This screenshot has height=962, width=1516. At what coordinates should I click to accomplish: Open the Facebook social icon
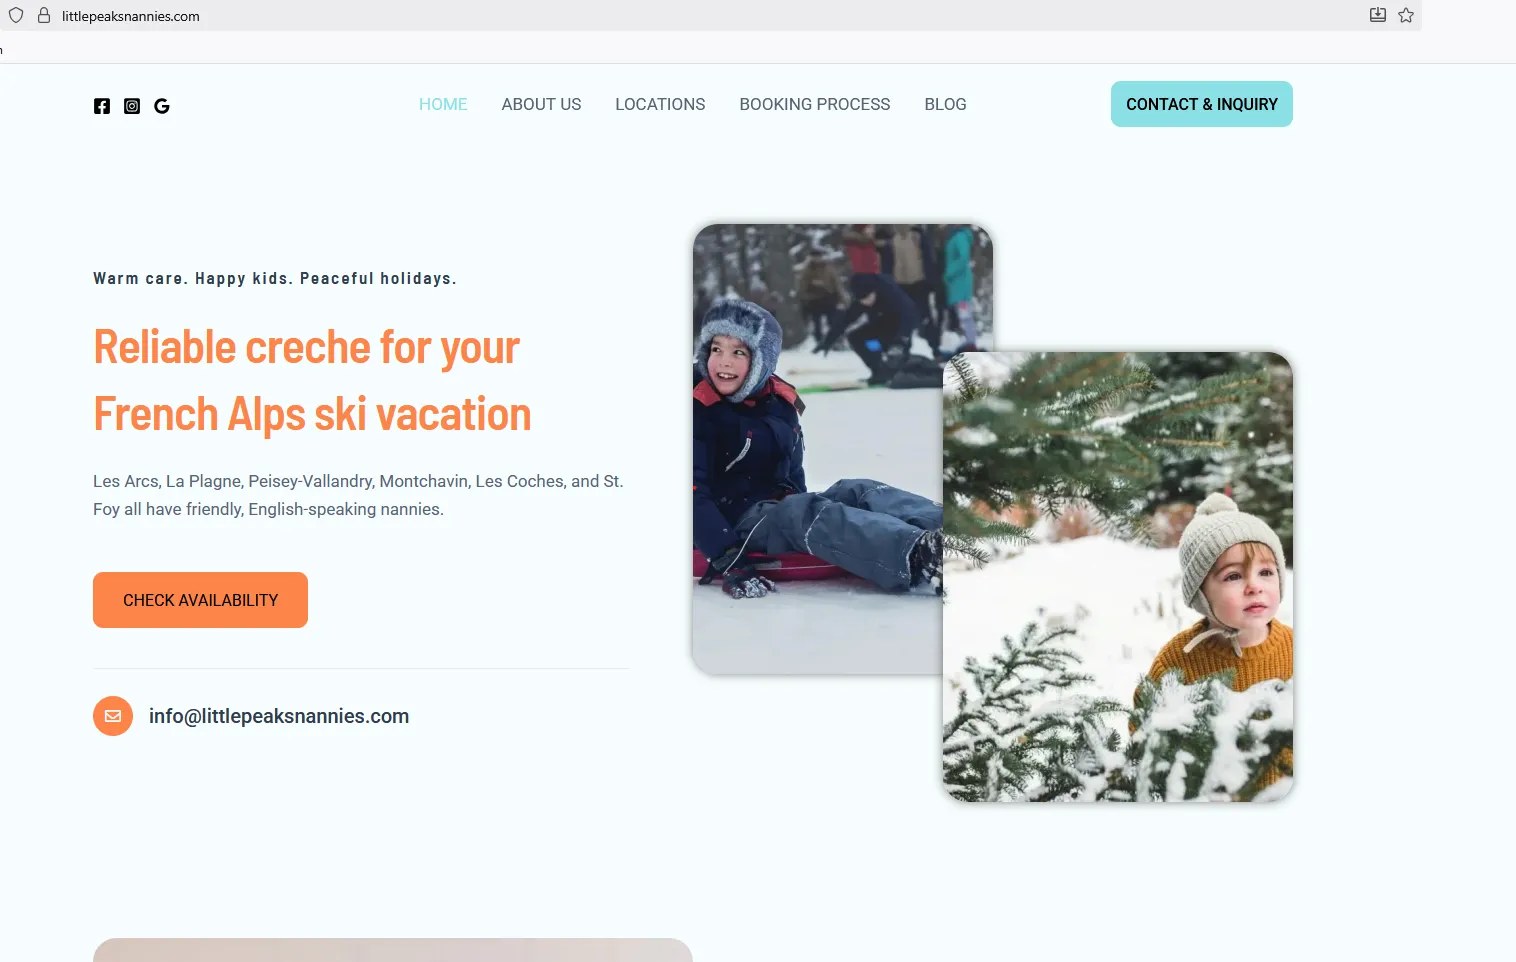click(x=102, y=106)
